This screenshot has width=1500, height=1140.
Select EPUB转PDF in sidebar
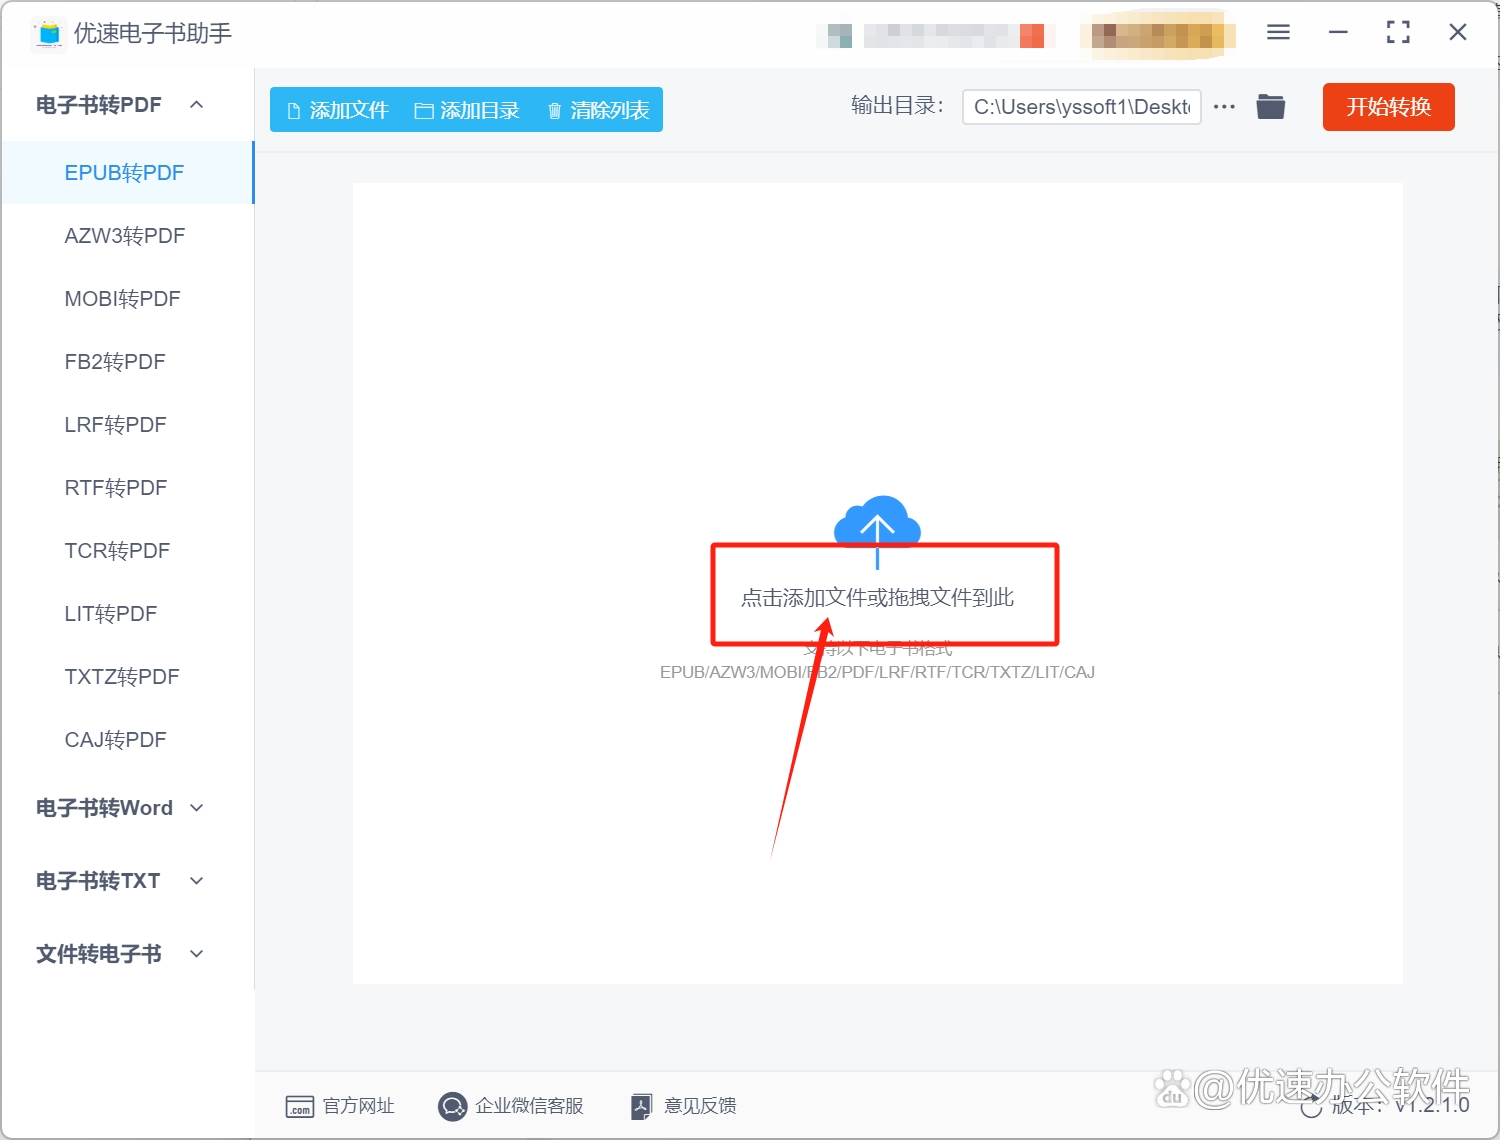point(127,173)
